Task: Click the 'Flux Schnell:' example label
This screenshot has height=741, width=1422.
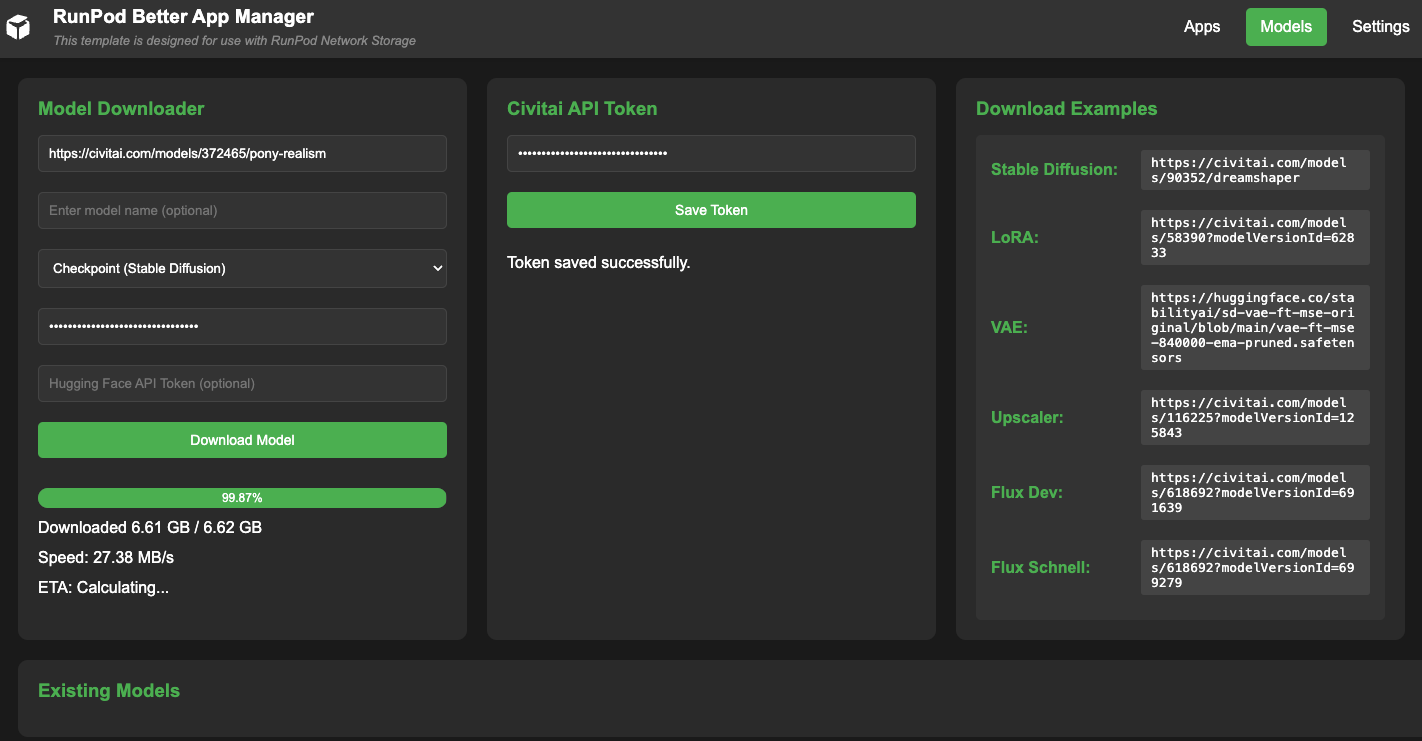Action: pyautogui.click(x=1040, y=568)
